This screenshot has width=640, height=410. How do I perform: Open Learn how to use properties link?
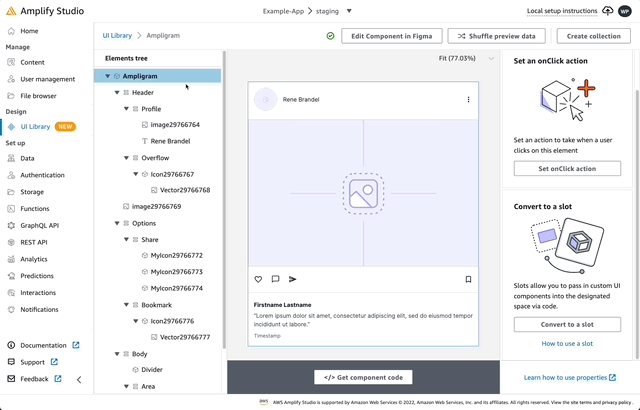pos(570,377)
